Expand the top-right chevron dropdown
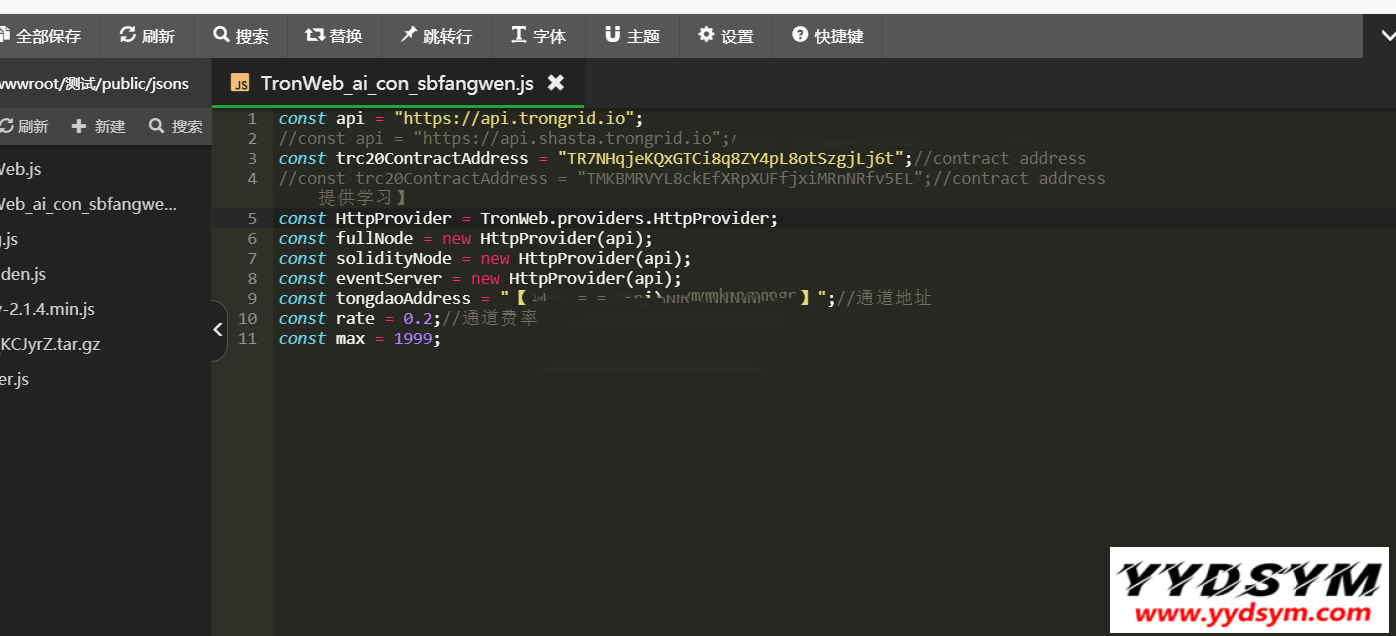This screenshot has height=636, width=1396. click(1386, 36)
